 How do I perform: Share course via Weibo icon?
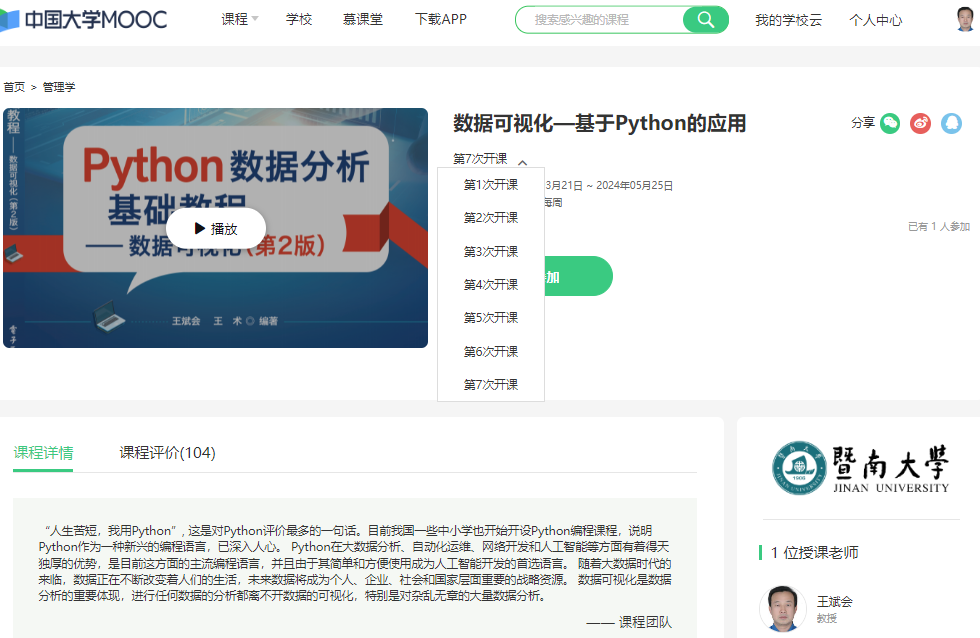coord(921,123)
